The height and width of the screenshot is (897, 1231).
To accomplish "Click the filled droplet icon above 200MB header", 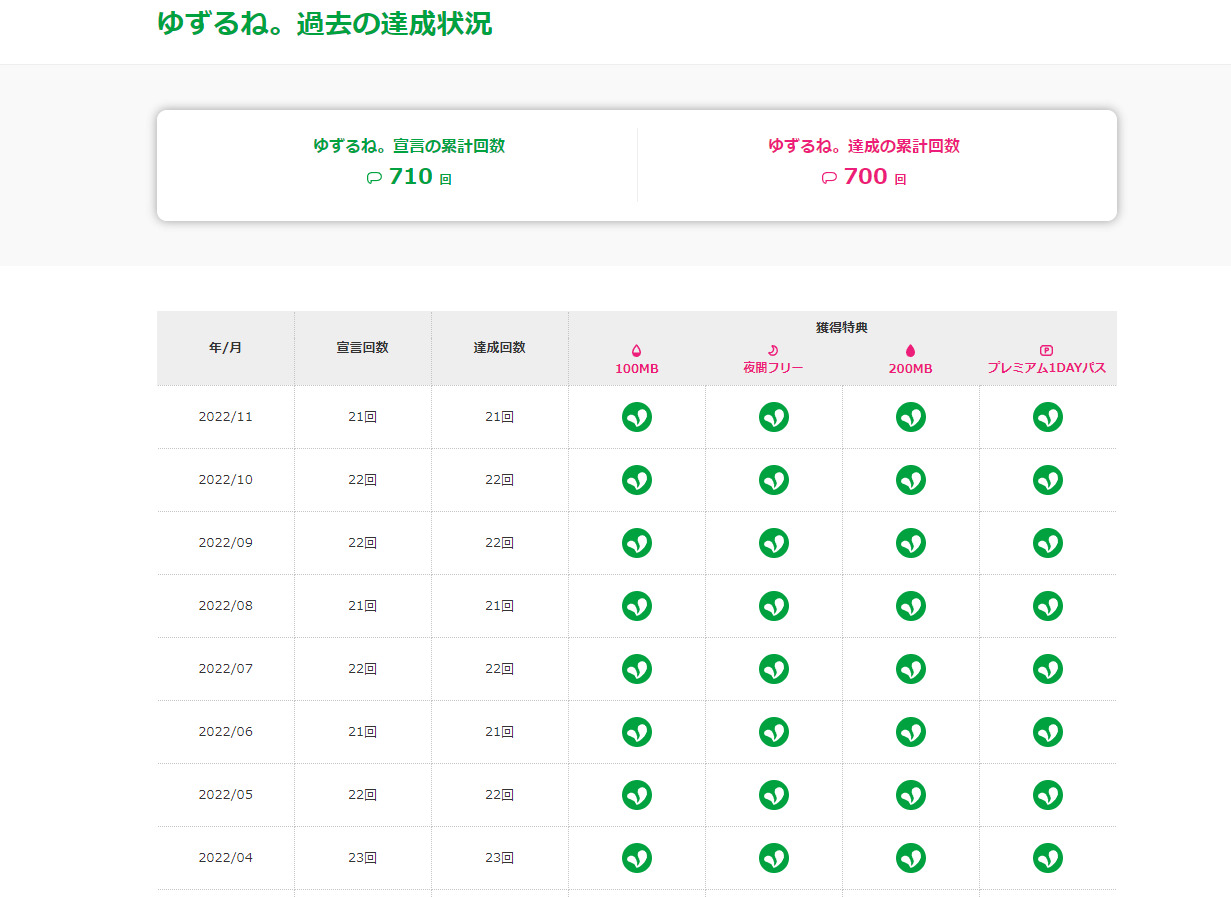I will pyautogui.click(x=910, y=350).
